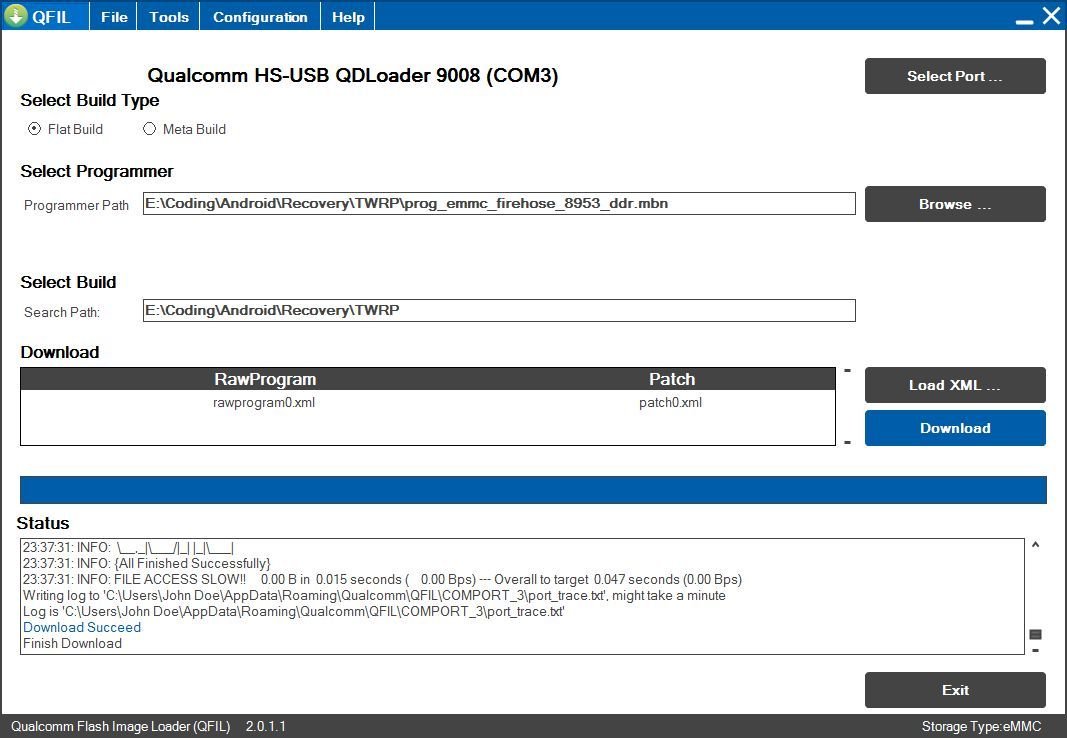
Task: Open the File menu
Action: (114, 16)
